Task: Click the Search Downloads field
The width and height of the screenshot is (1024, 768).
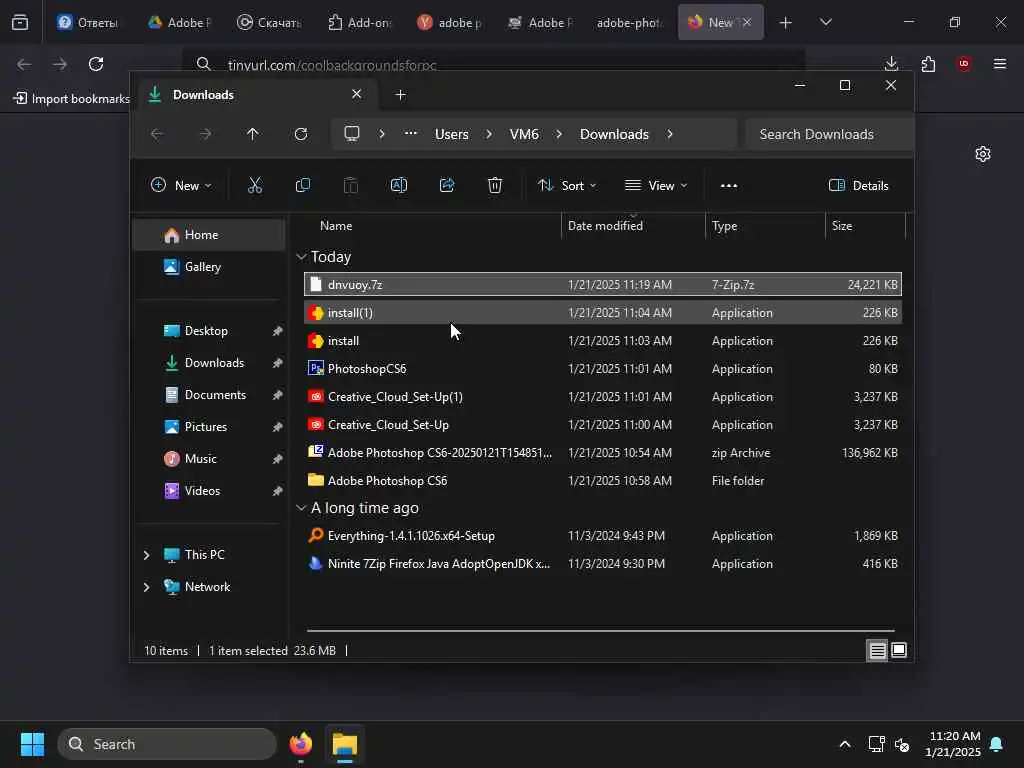Action: click(829, 134)
